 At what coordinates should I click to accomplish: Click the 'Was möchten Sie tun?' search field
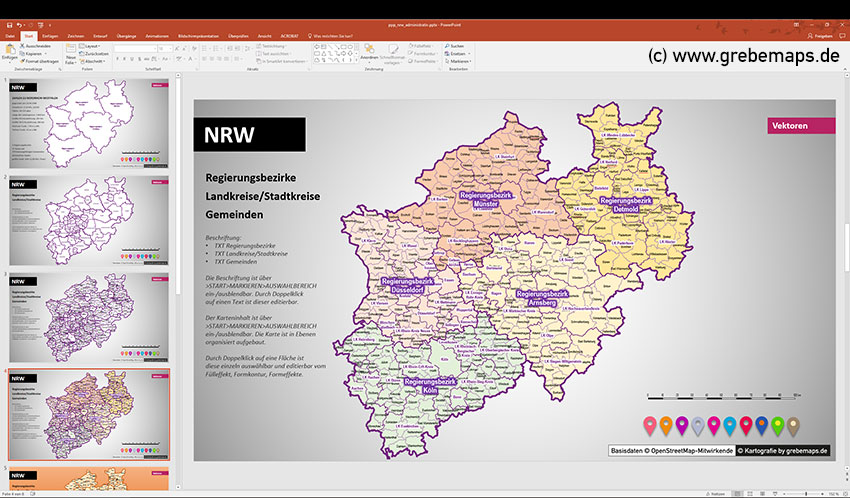click(337, 35)
